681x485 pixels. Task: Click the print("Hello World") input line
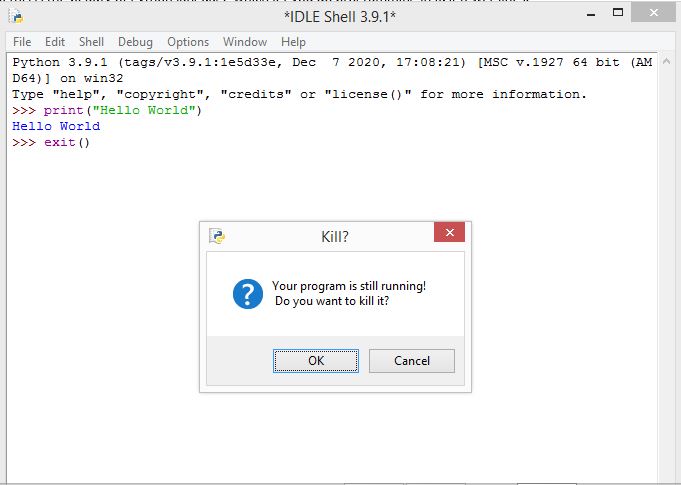pyautogui.click(x=107, y=110)
